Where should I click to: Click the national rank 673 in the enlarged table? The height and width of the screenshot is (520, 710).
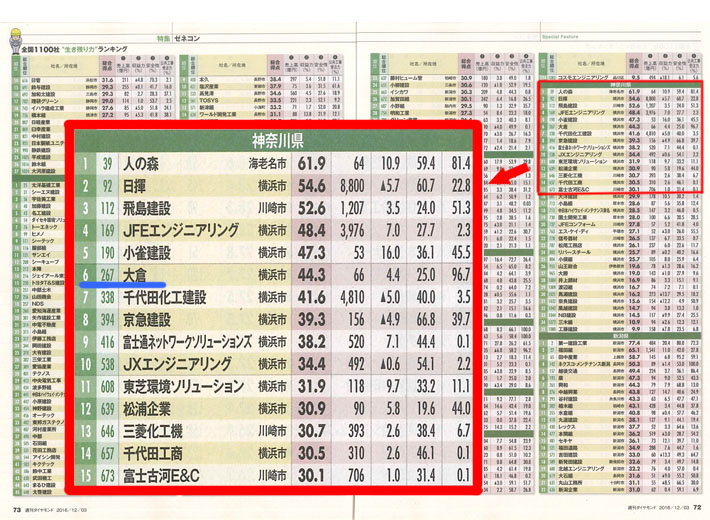(107, 476)
